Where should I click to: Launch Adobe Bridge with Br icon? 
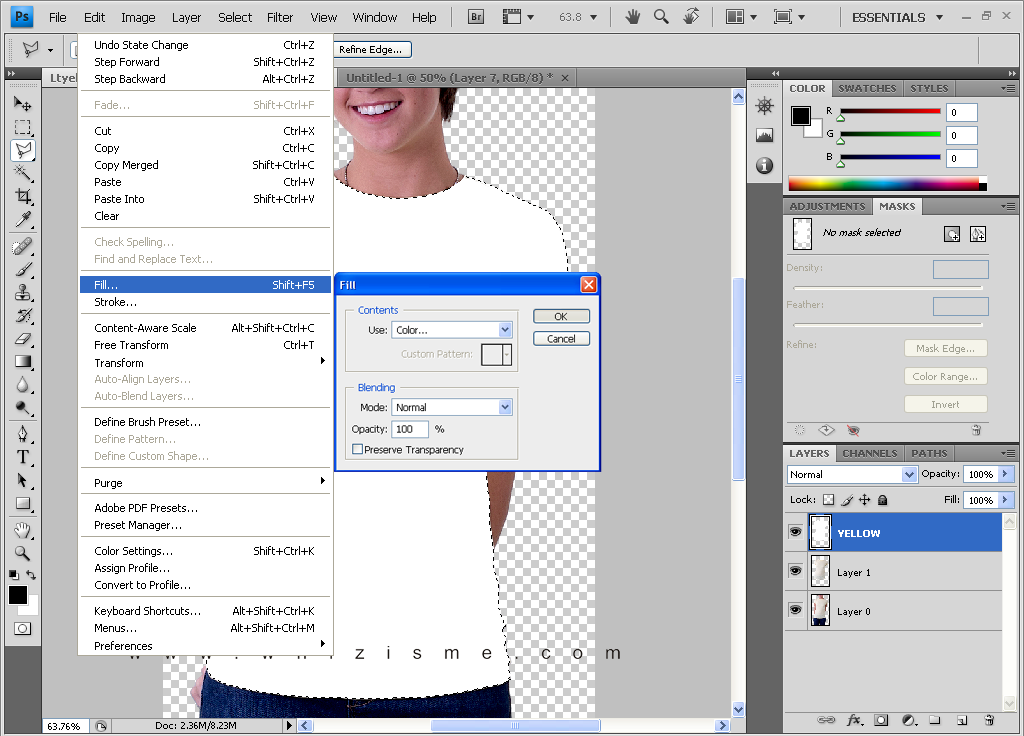(476, 17)
